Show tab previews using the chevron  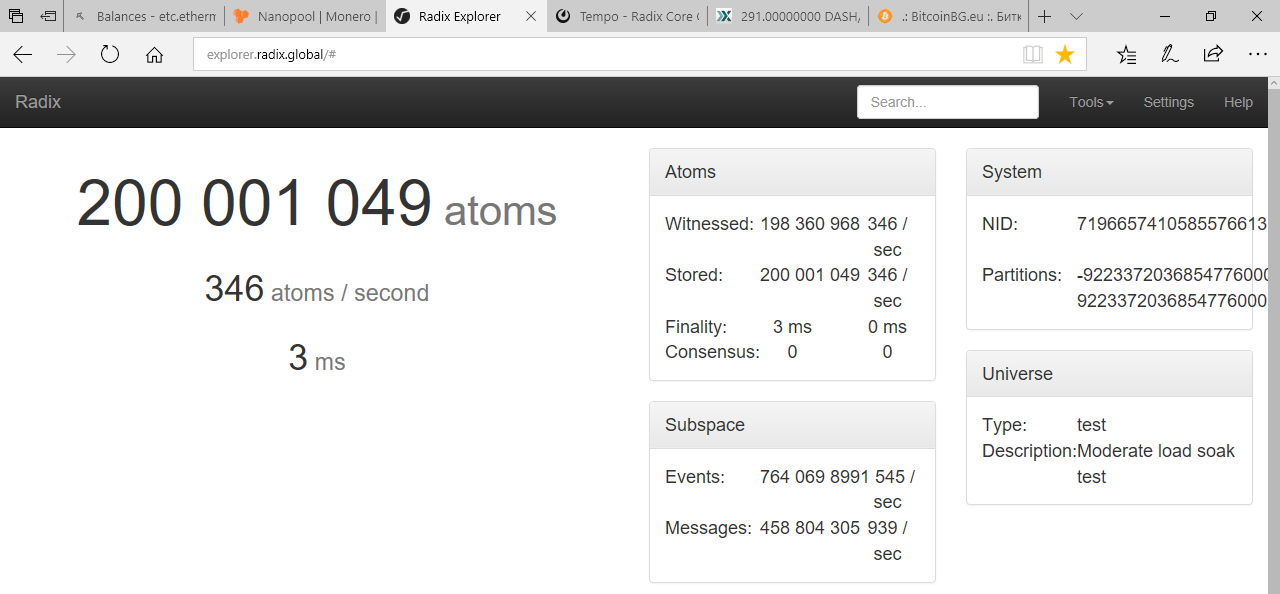point(1076,16)
